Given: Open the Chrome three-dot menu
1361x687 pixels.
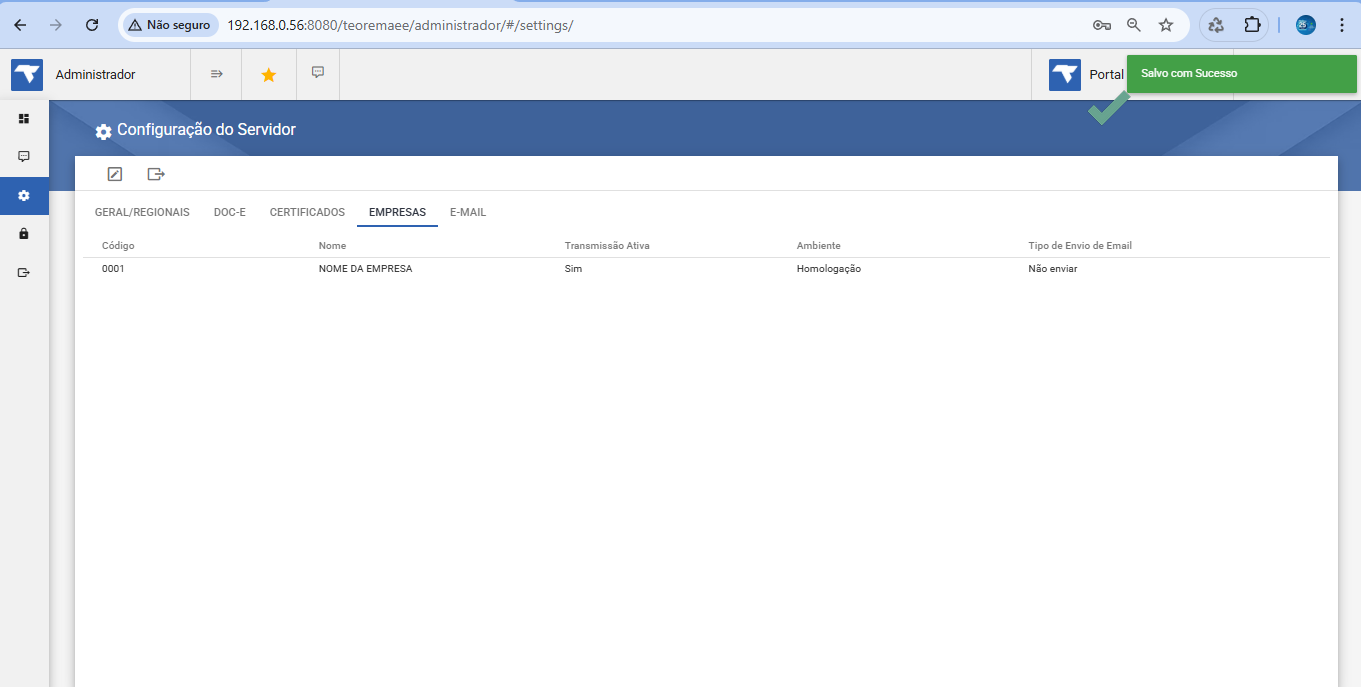Looking at the screenshot, I should [x=1342, y=25].
